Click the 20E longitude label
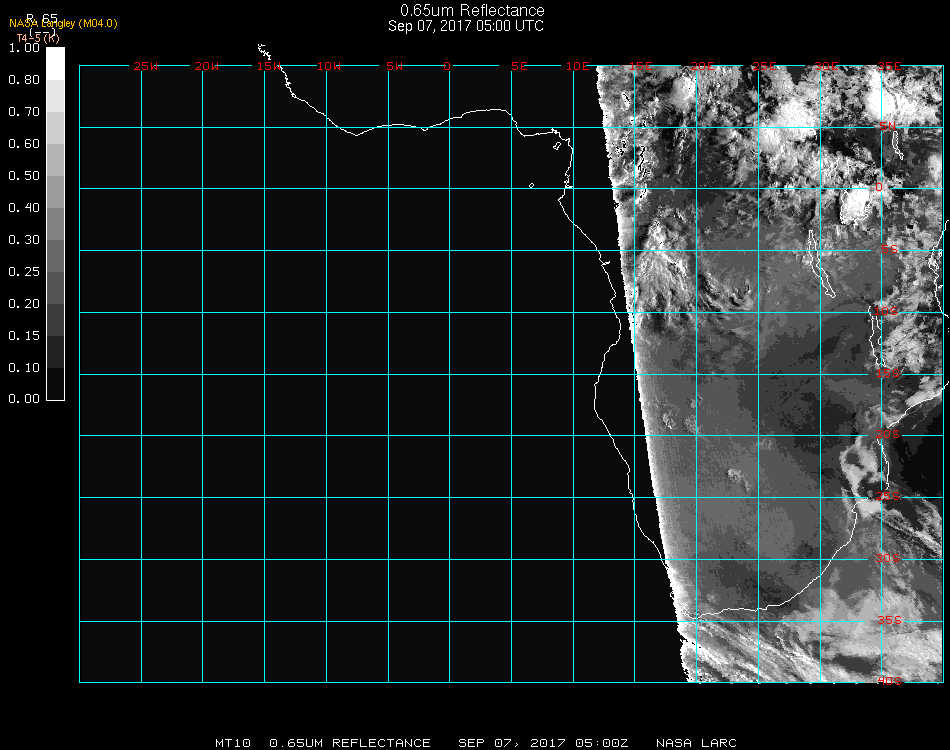Image resolution: width=950 pixels, height=750 pixels. click(703, 66)
